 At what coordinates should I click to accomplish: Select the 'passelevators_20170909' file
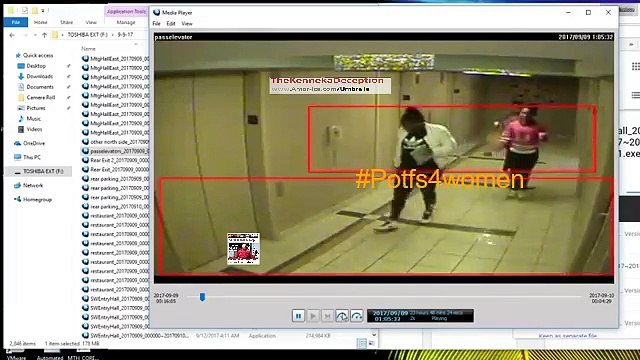coord(116,151)
